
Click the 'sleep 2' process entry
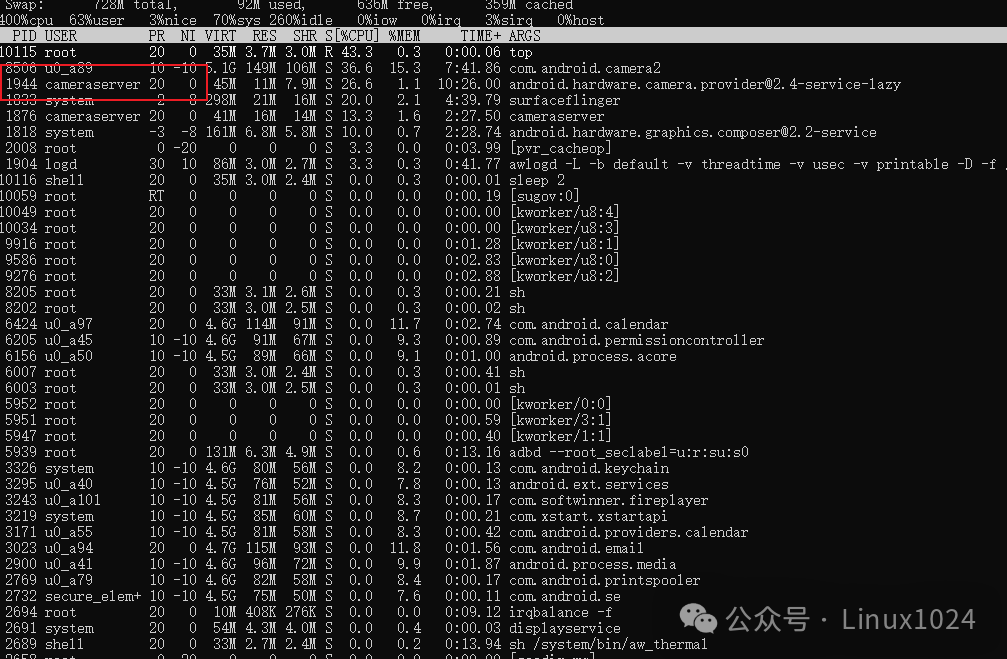click(x=537, y=180)
